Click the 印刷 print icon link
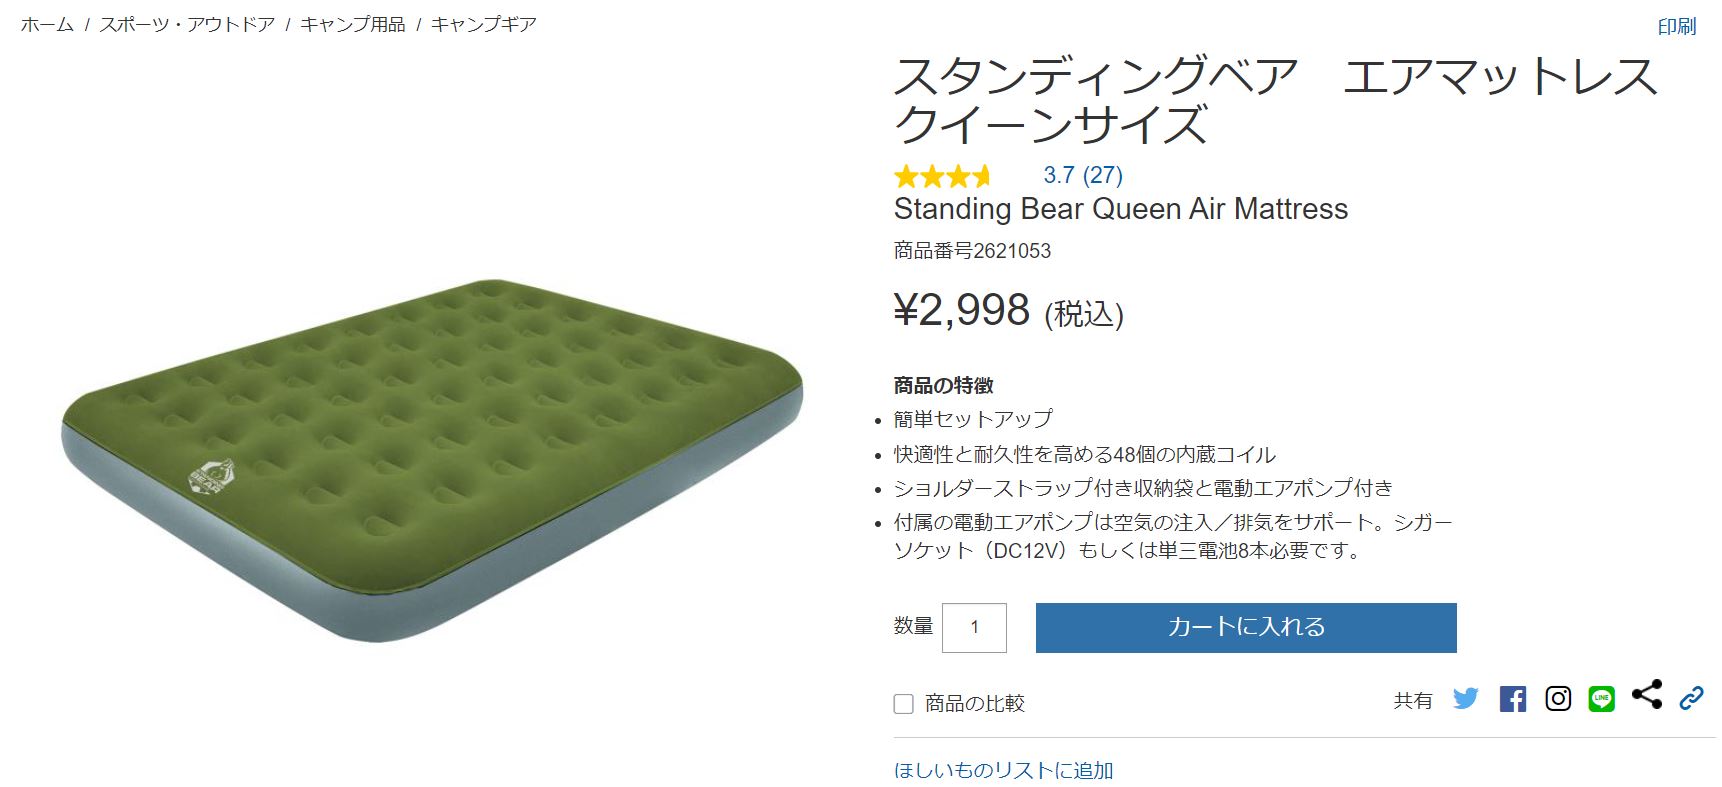Image resolution: width=1722 pixels, height=787 pixels. (1675, 27)
